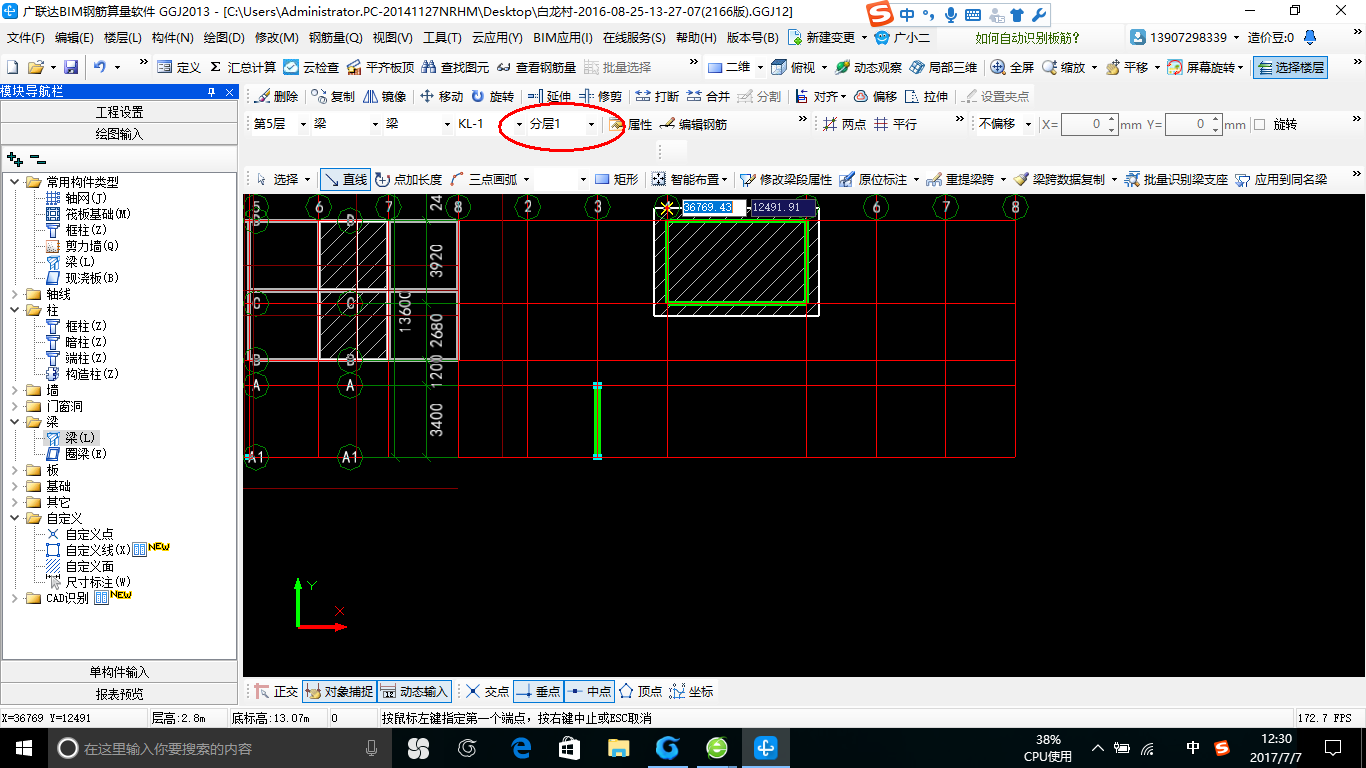This screenshot has width=1366, height=768.
Task: Select the 矩形 rectangle draw tool
Action: point(616,180)
